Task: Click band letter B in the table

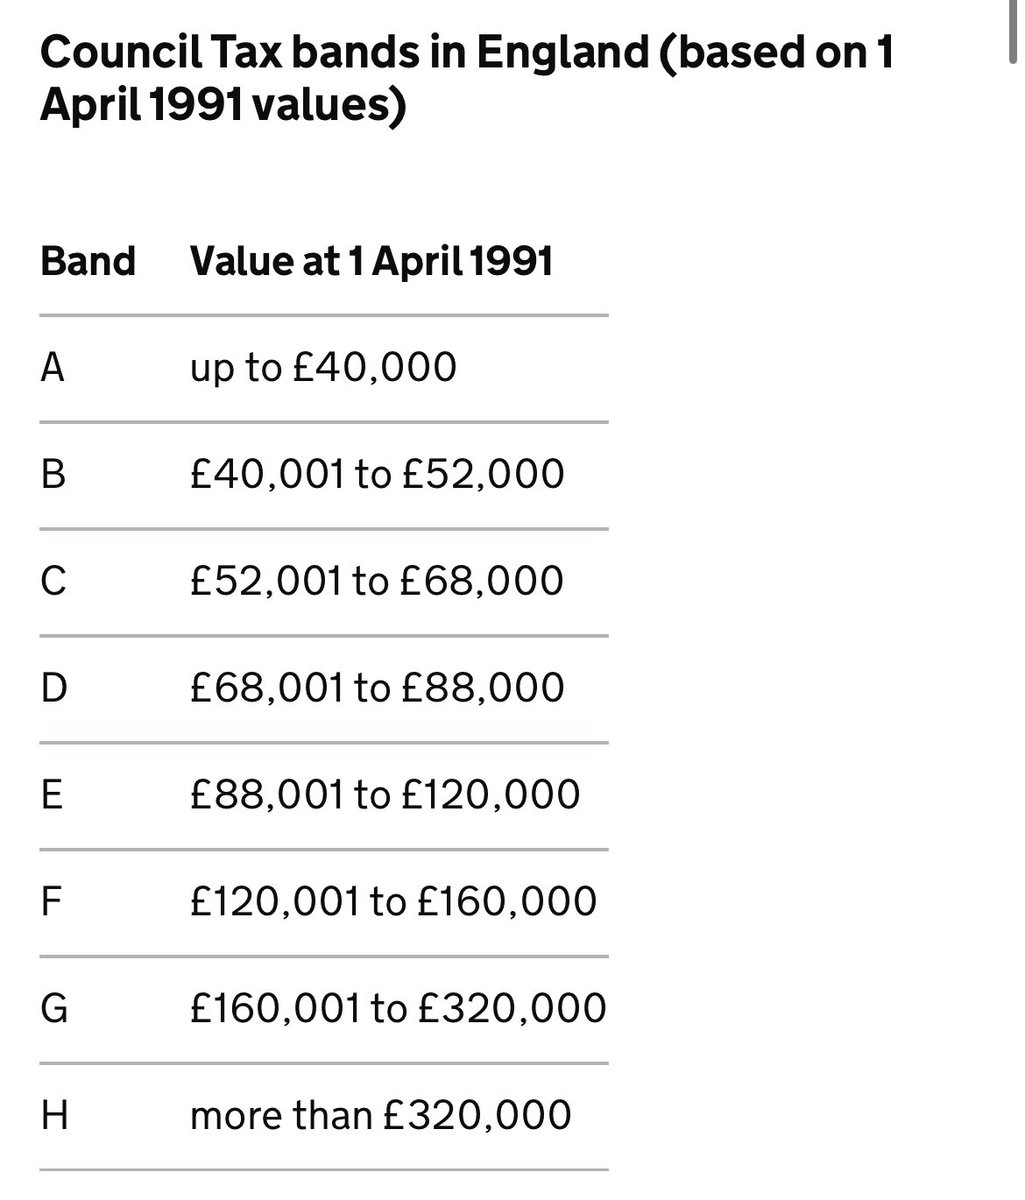Action: 53,475
